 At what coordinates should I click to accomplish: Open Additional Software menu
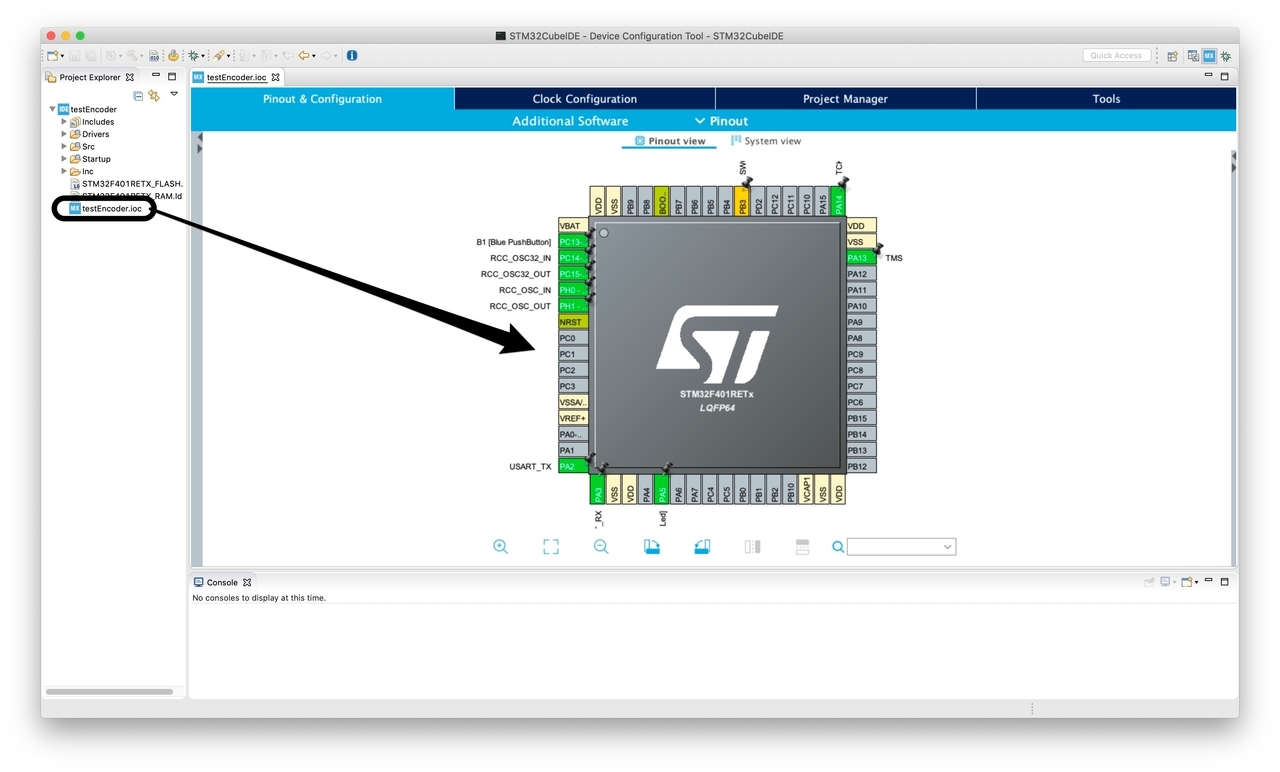tap(570, 121)
